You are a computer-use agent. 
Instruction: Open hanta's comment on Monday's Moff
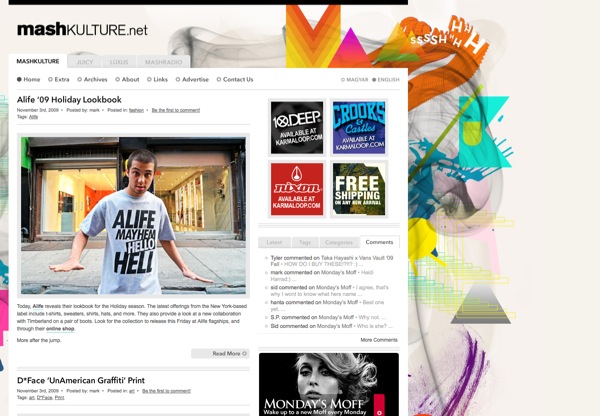(327, 305)
